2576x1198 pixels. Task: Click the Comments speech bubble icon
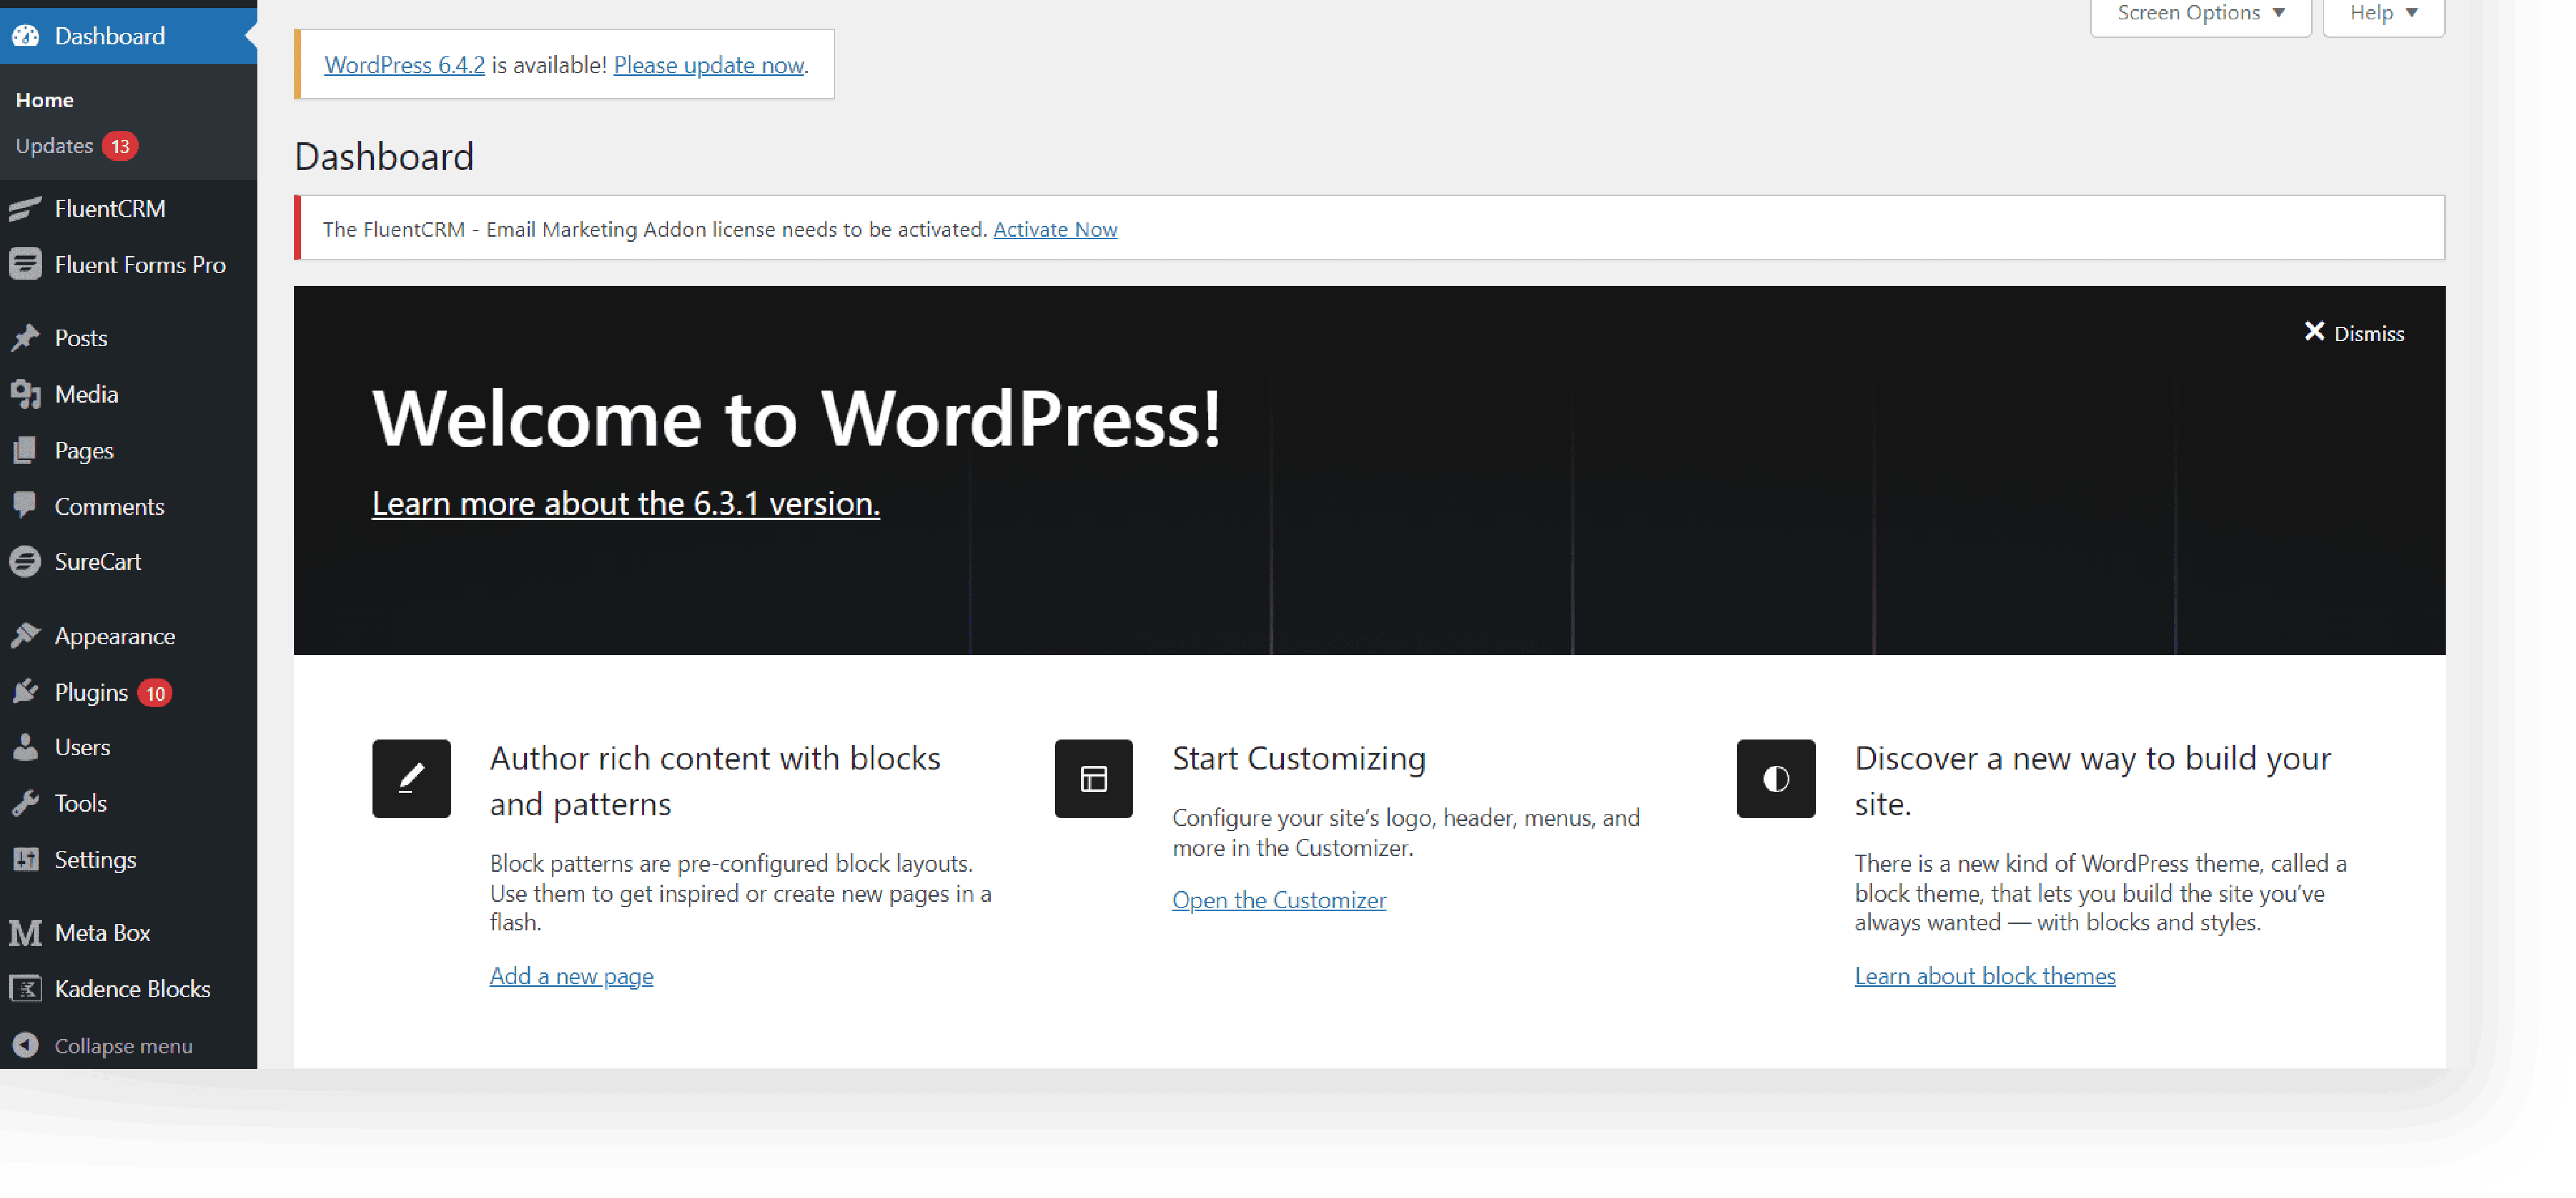click(x=26, y=506)
